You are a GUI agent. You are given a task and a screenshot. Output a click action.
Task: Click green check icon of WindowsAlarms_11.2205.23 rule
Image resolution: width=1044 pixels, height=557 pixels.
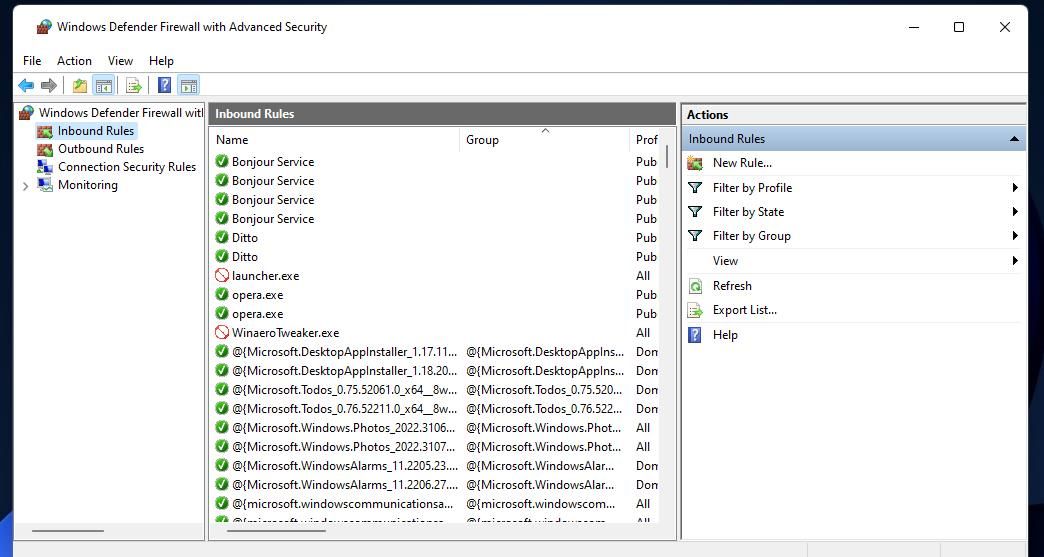[x=222, y=465]
